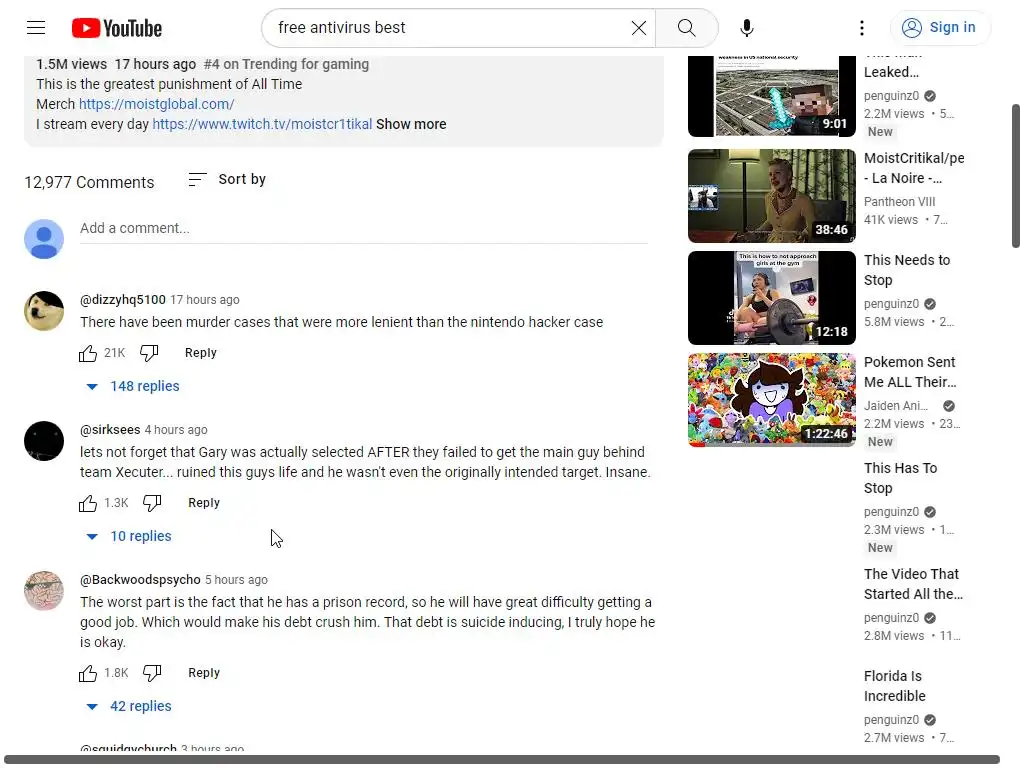This screenshot has width=1024, height=768.
Task: Open the 1:22:46 Pokemon thumbnail
Action: (771, 400)
